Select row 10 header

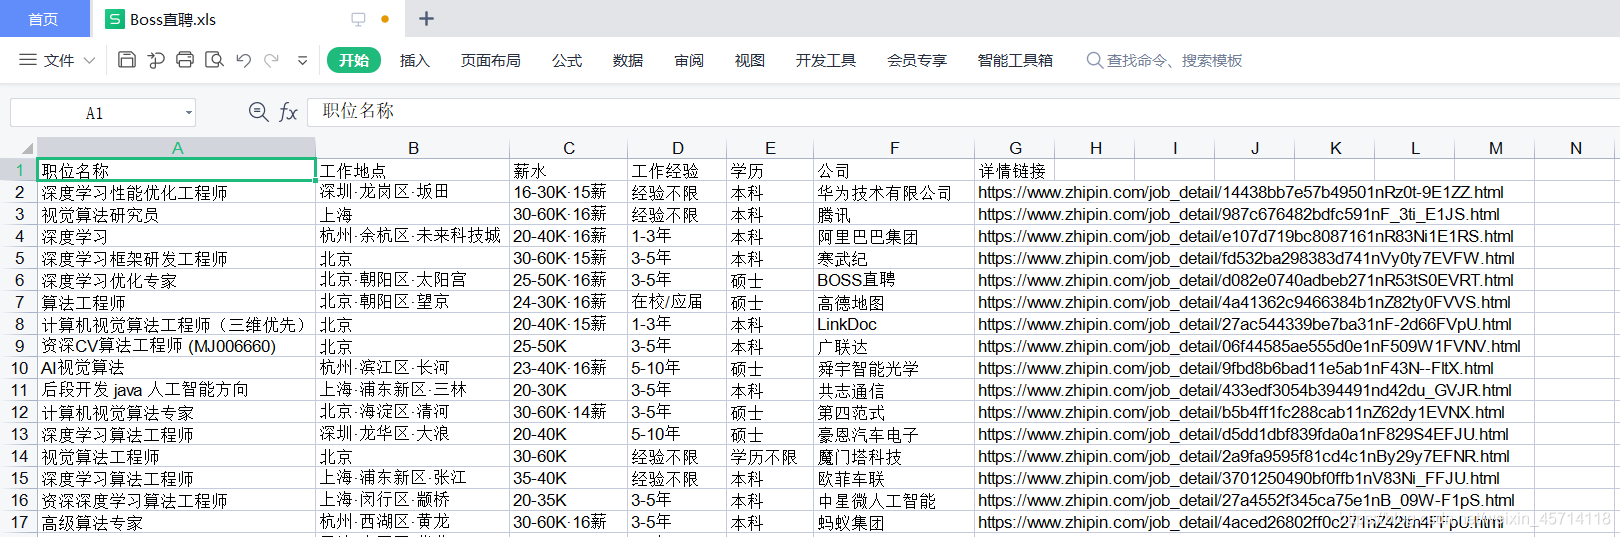18,368
